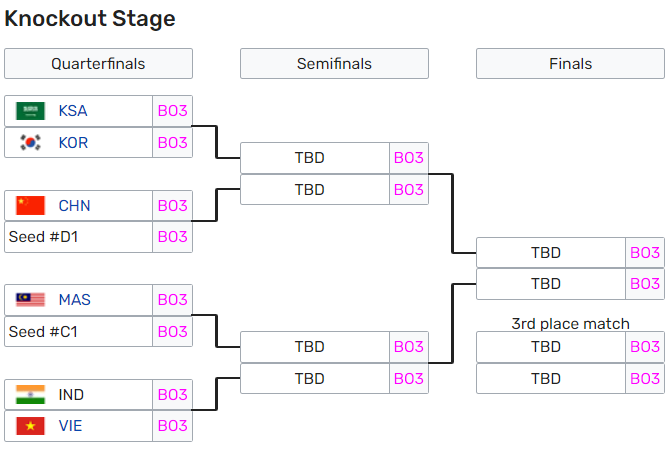This screenshot has width=672, height=453.
Task: Select the Finals column header
Action: point(570,63)
